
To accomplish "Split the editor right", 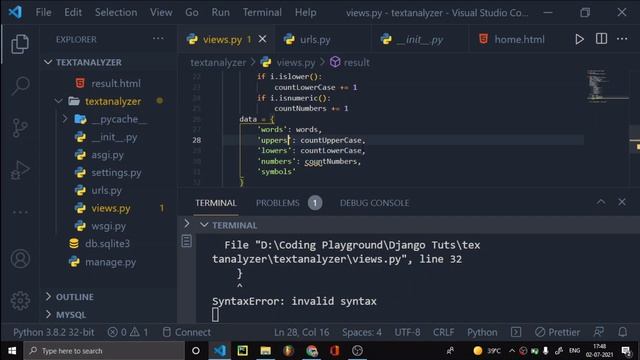I will [601, 39].
